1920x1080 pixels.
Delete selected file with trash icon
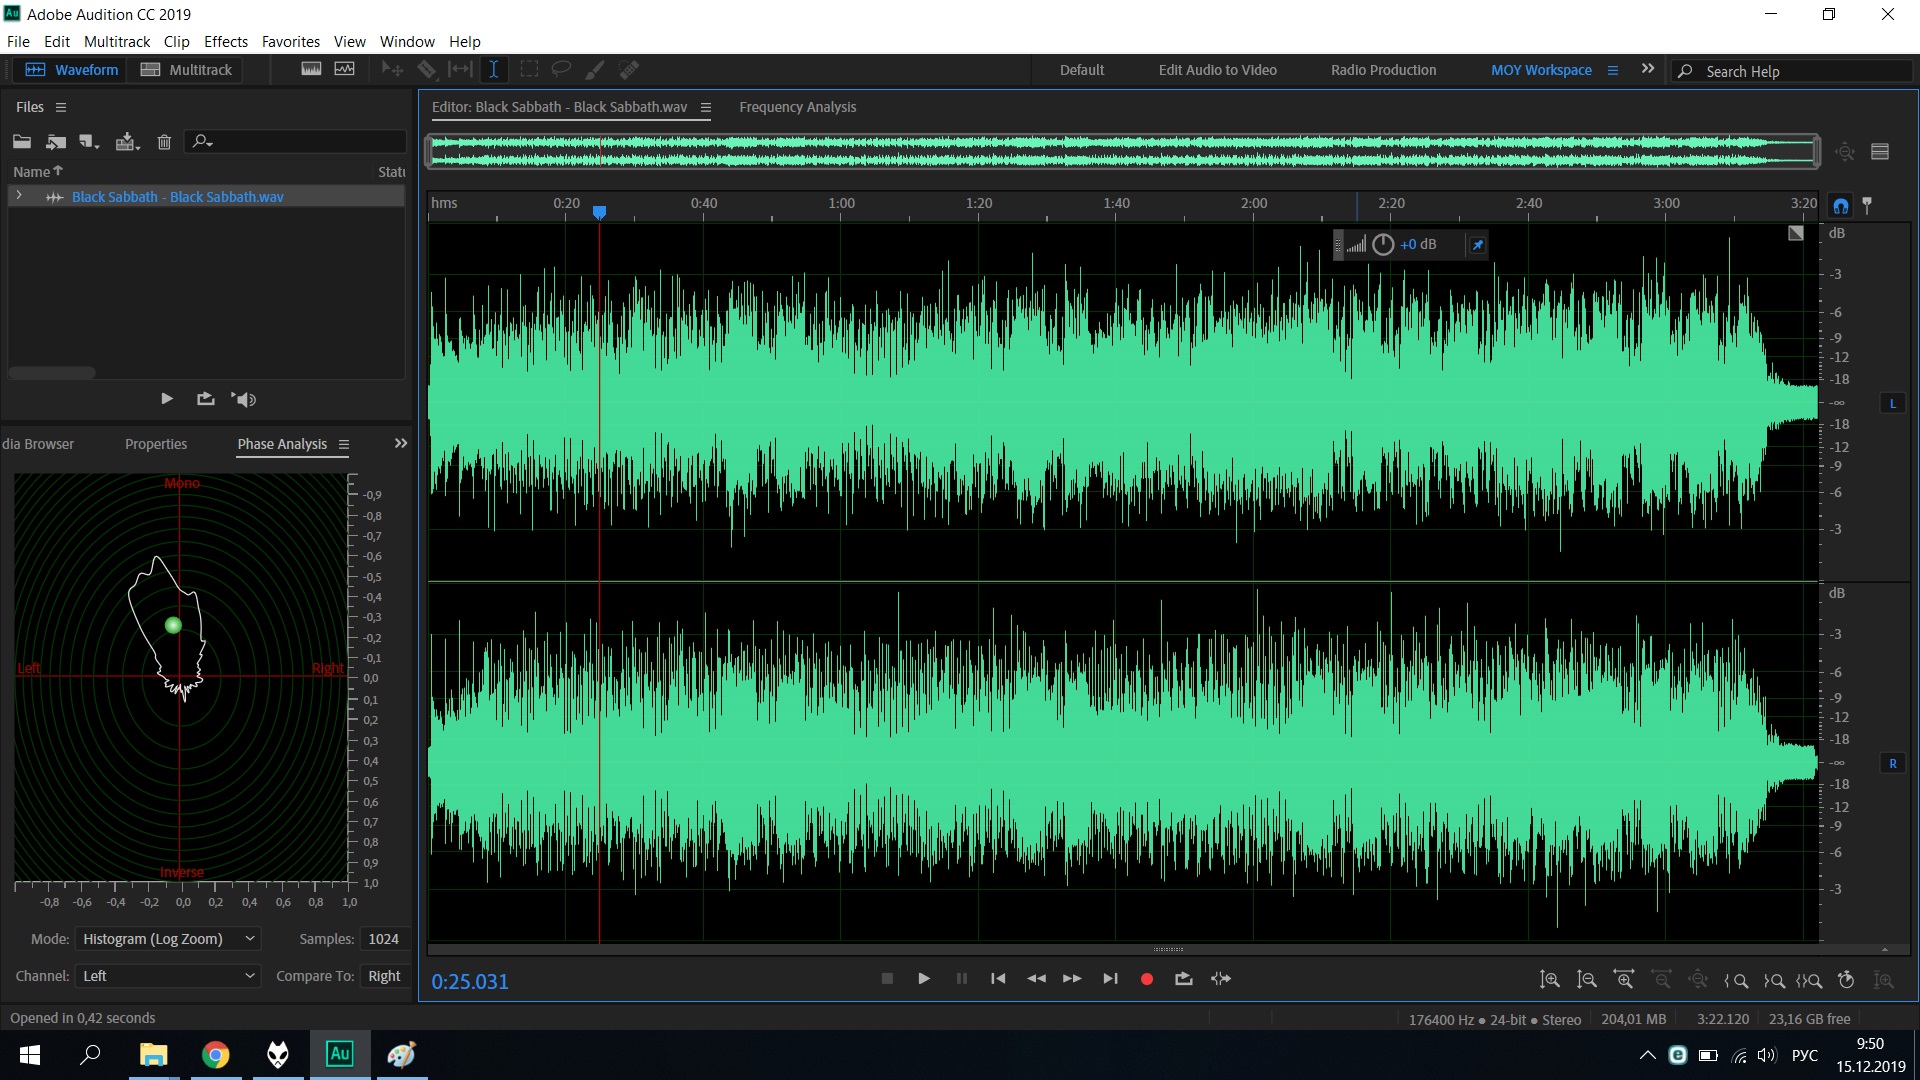click(x=164, y=142)
